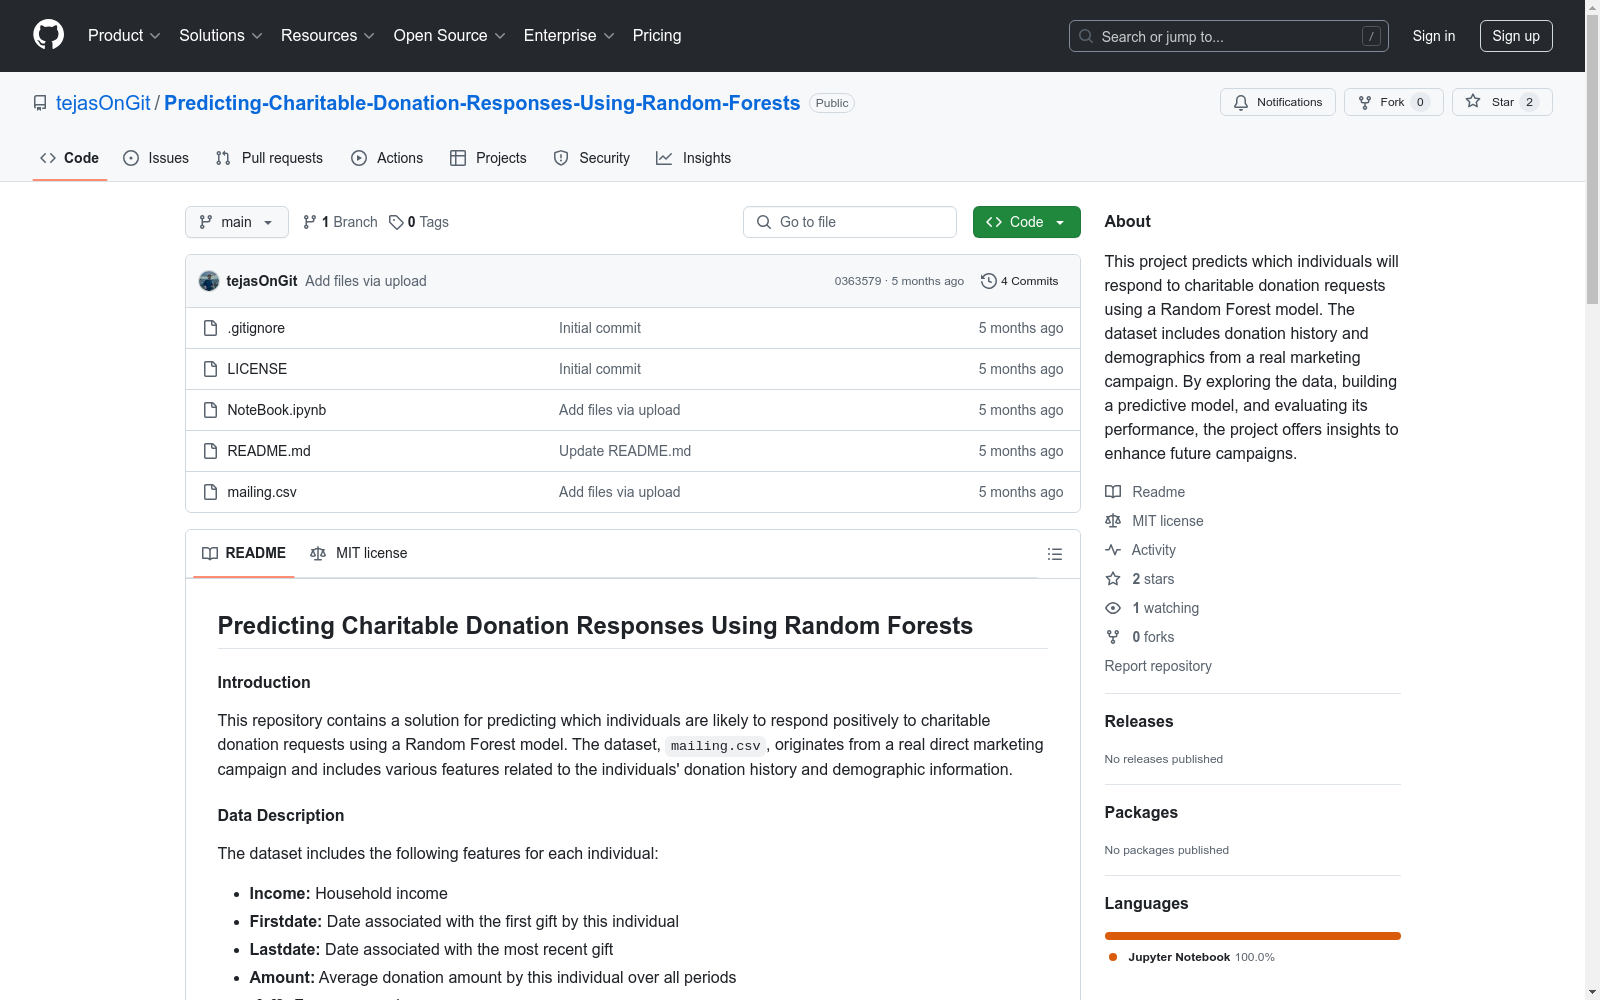Expand the Open Source menu
This screenshot has height=1000, width=1600.
coord(450,36)
